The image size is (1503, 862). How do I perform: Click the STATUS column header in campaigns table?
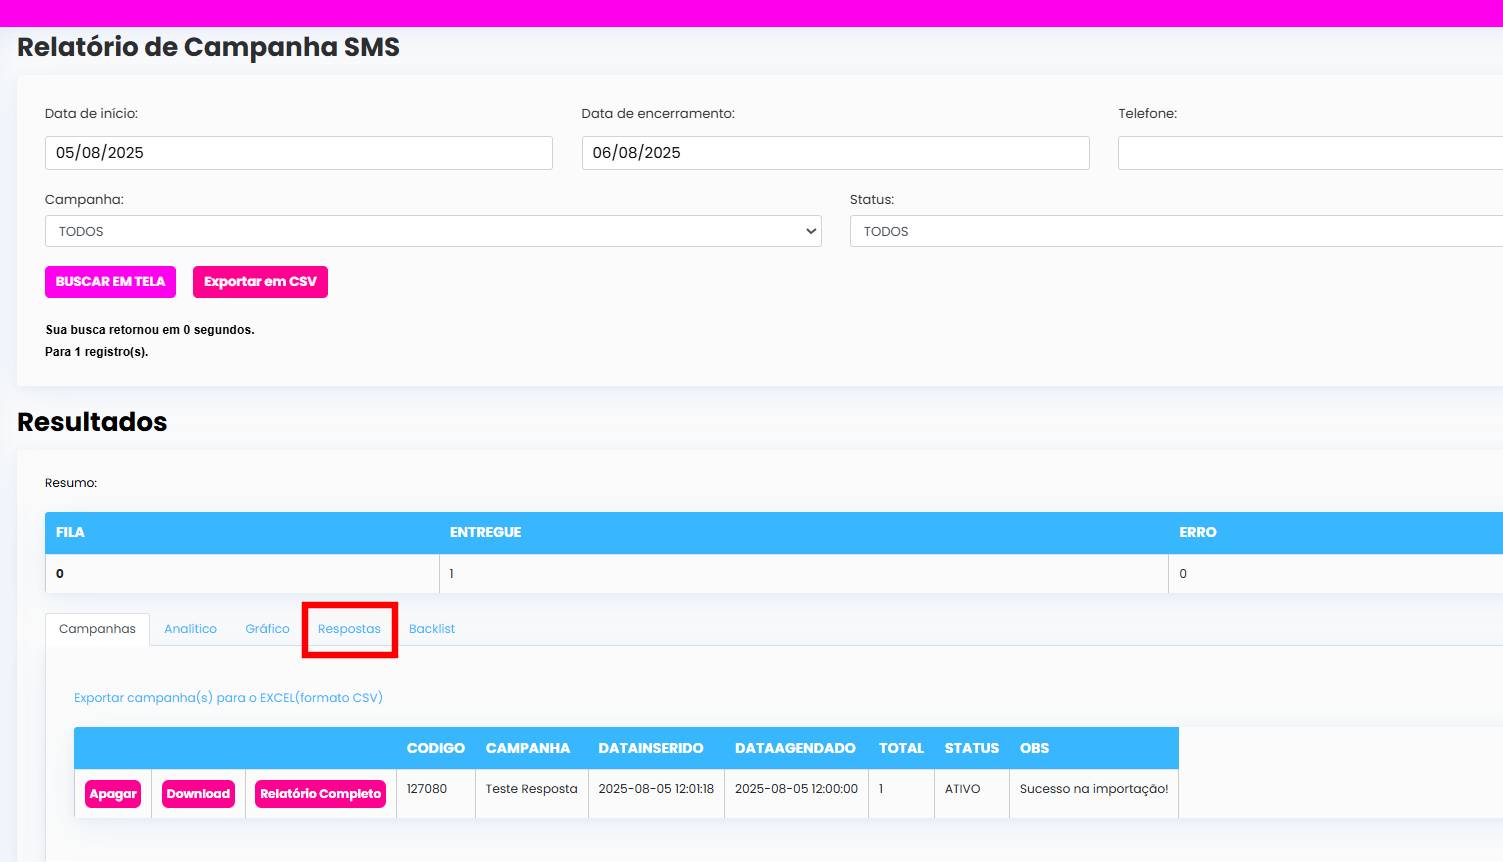point(972,748)
